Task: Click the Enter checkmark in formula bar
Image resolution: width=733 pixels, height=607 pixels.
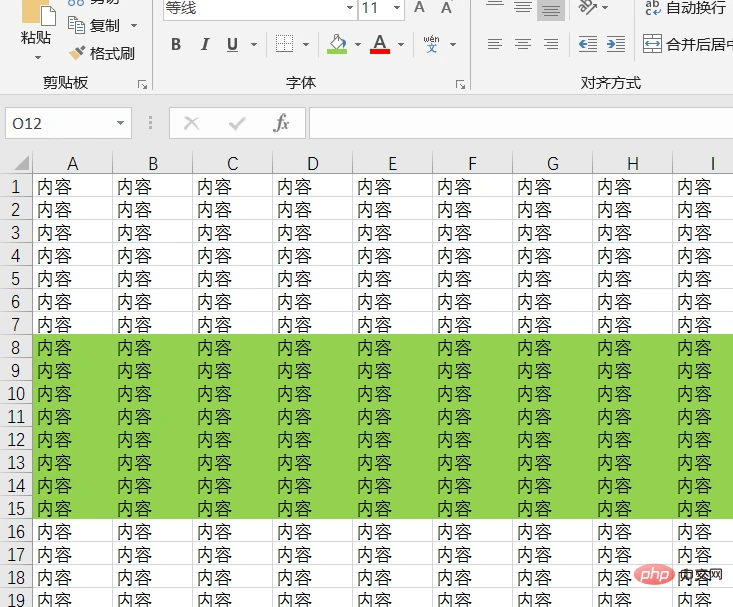Action: (x=237, y=123)
